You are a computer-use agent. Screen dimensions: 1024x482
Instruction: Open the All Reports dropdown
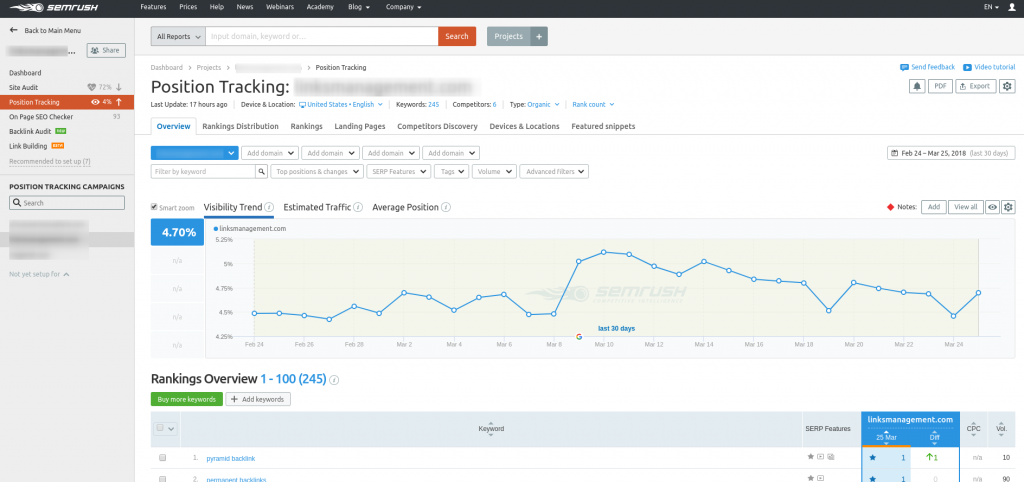(178, 37)
